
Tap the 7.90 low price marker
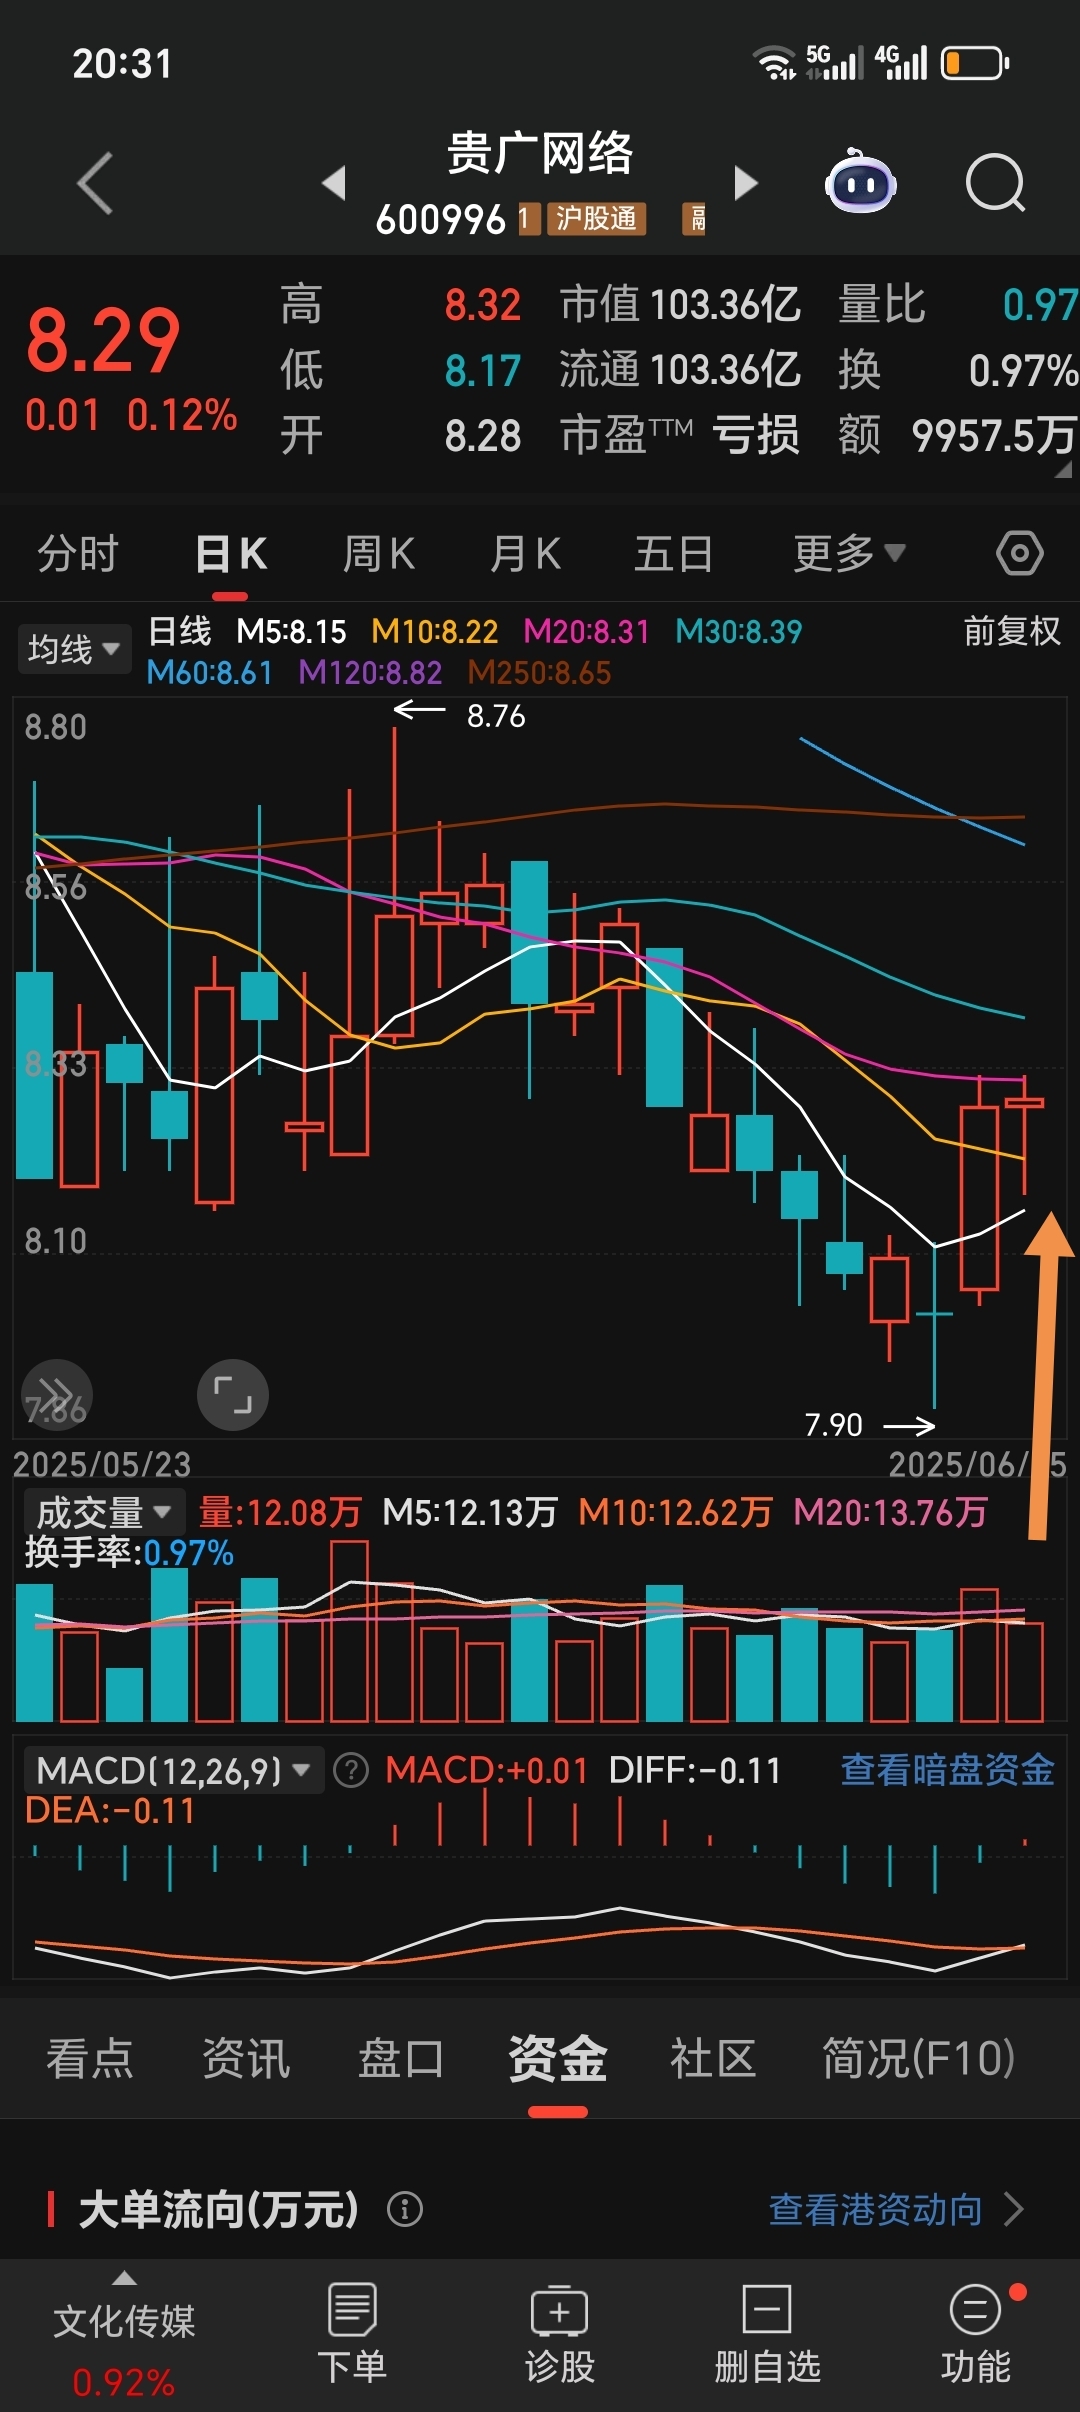833,1425
